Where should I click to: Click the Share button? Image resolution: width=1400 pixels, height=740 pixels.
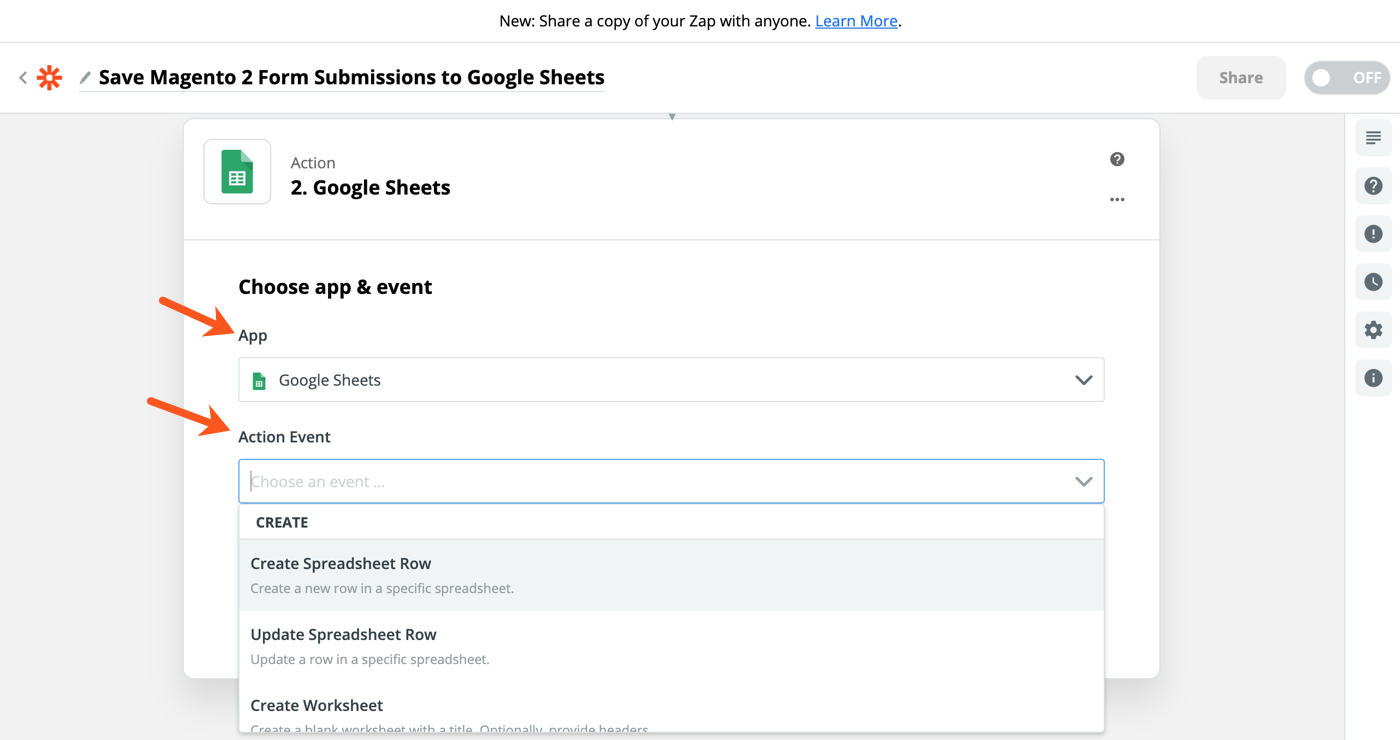pyautogui.click(x=1240, y=77)
